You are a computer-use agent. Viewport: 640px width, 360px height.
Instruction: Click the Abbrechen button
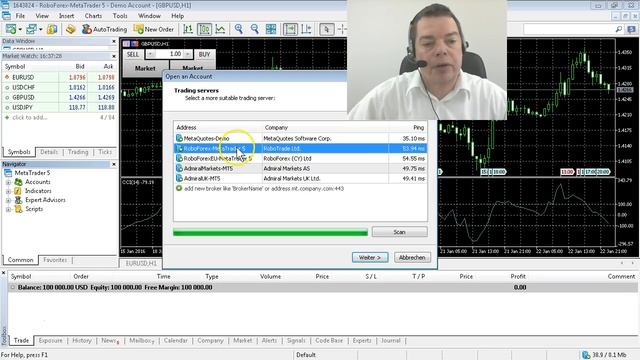click(x=412, y=258)
